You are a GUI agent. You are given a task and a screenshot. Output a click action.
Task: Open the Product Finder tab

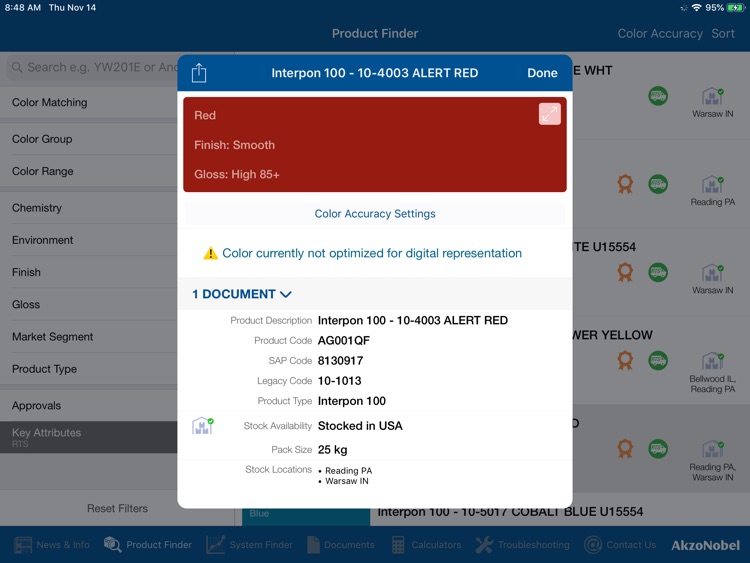[148, 545]
